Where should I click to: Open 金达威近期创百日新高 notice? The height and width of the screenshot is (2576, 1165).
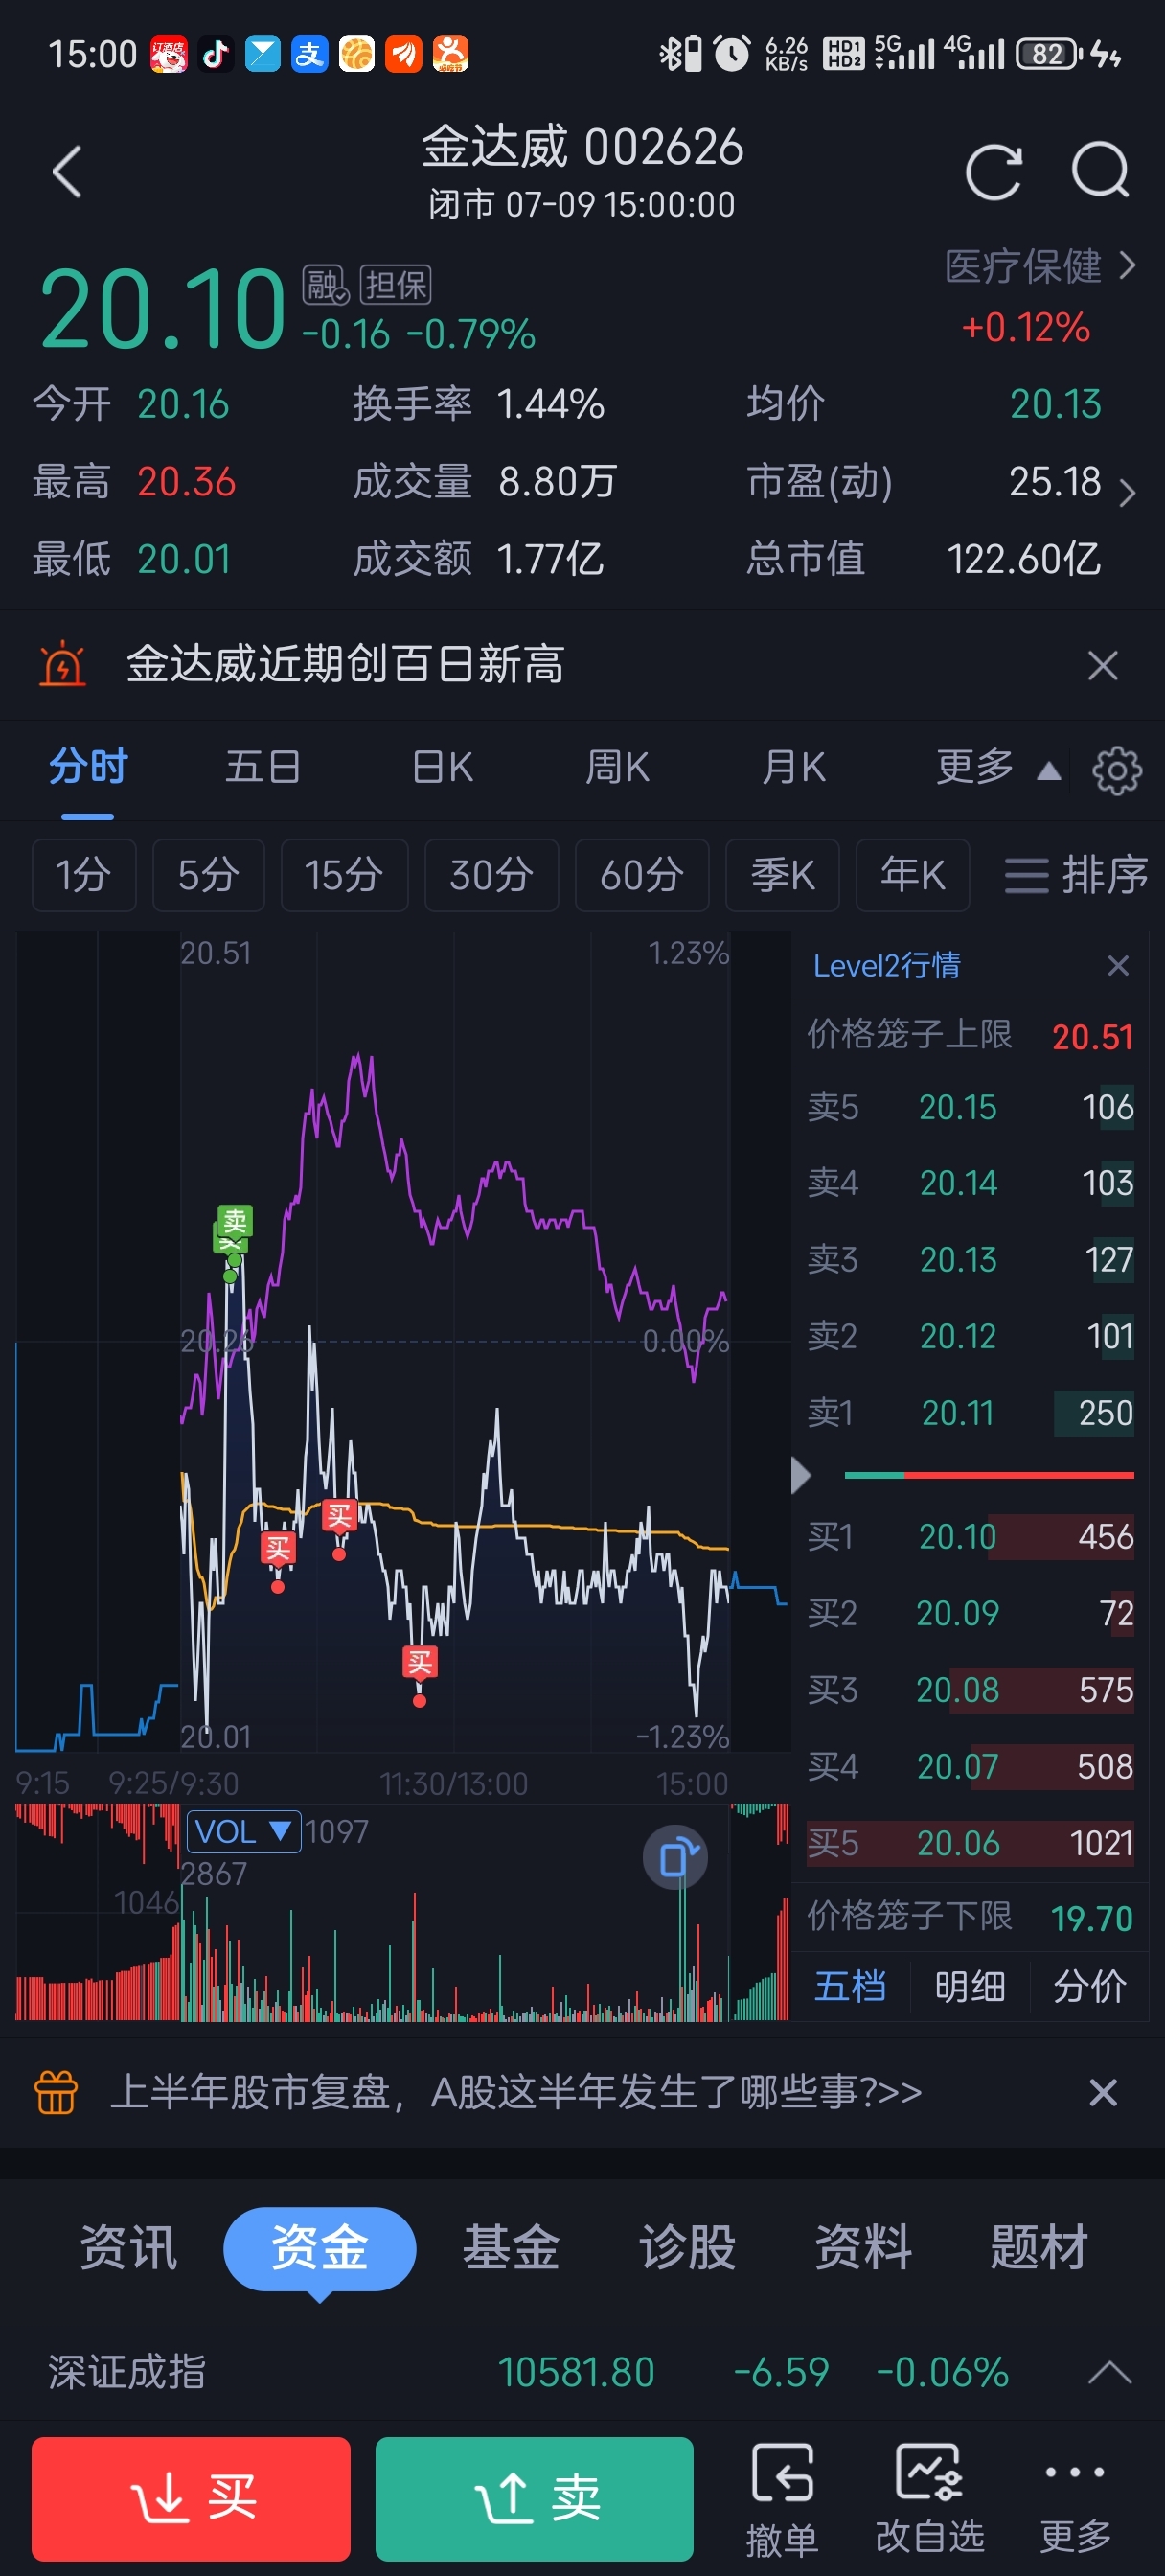tap(346, 664)
